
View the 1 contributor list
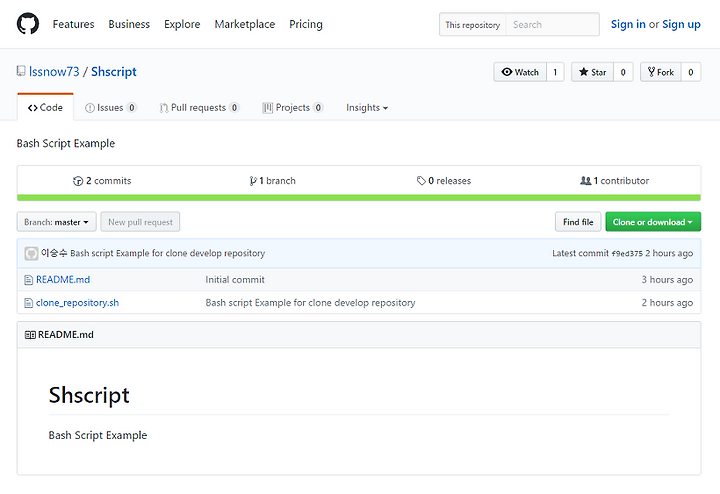[614, 180]
